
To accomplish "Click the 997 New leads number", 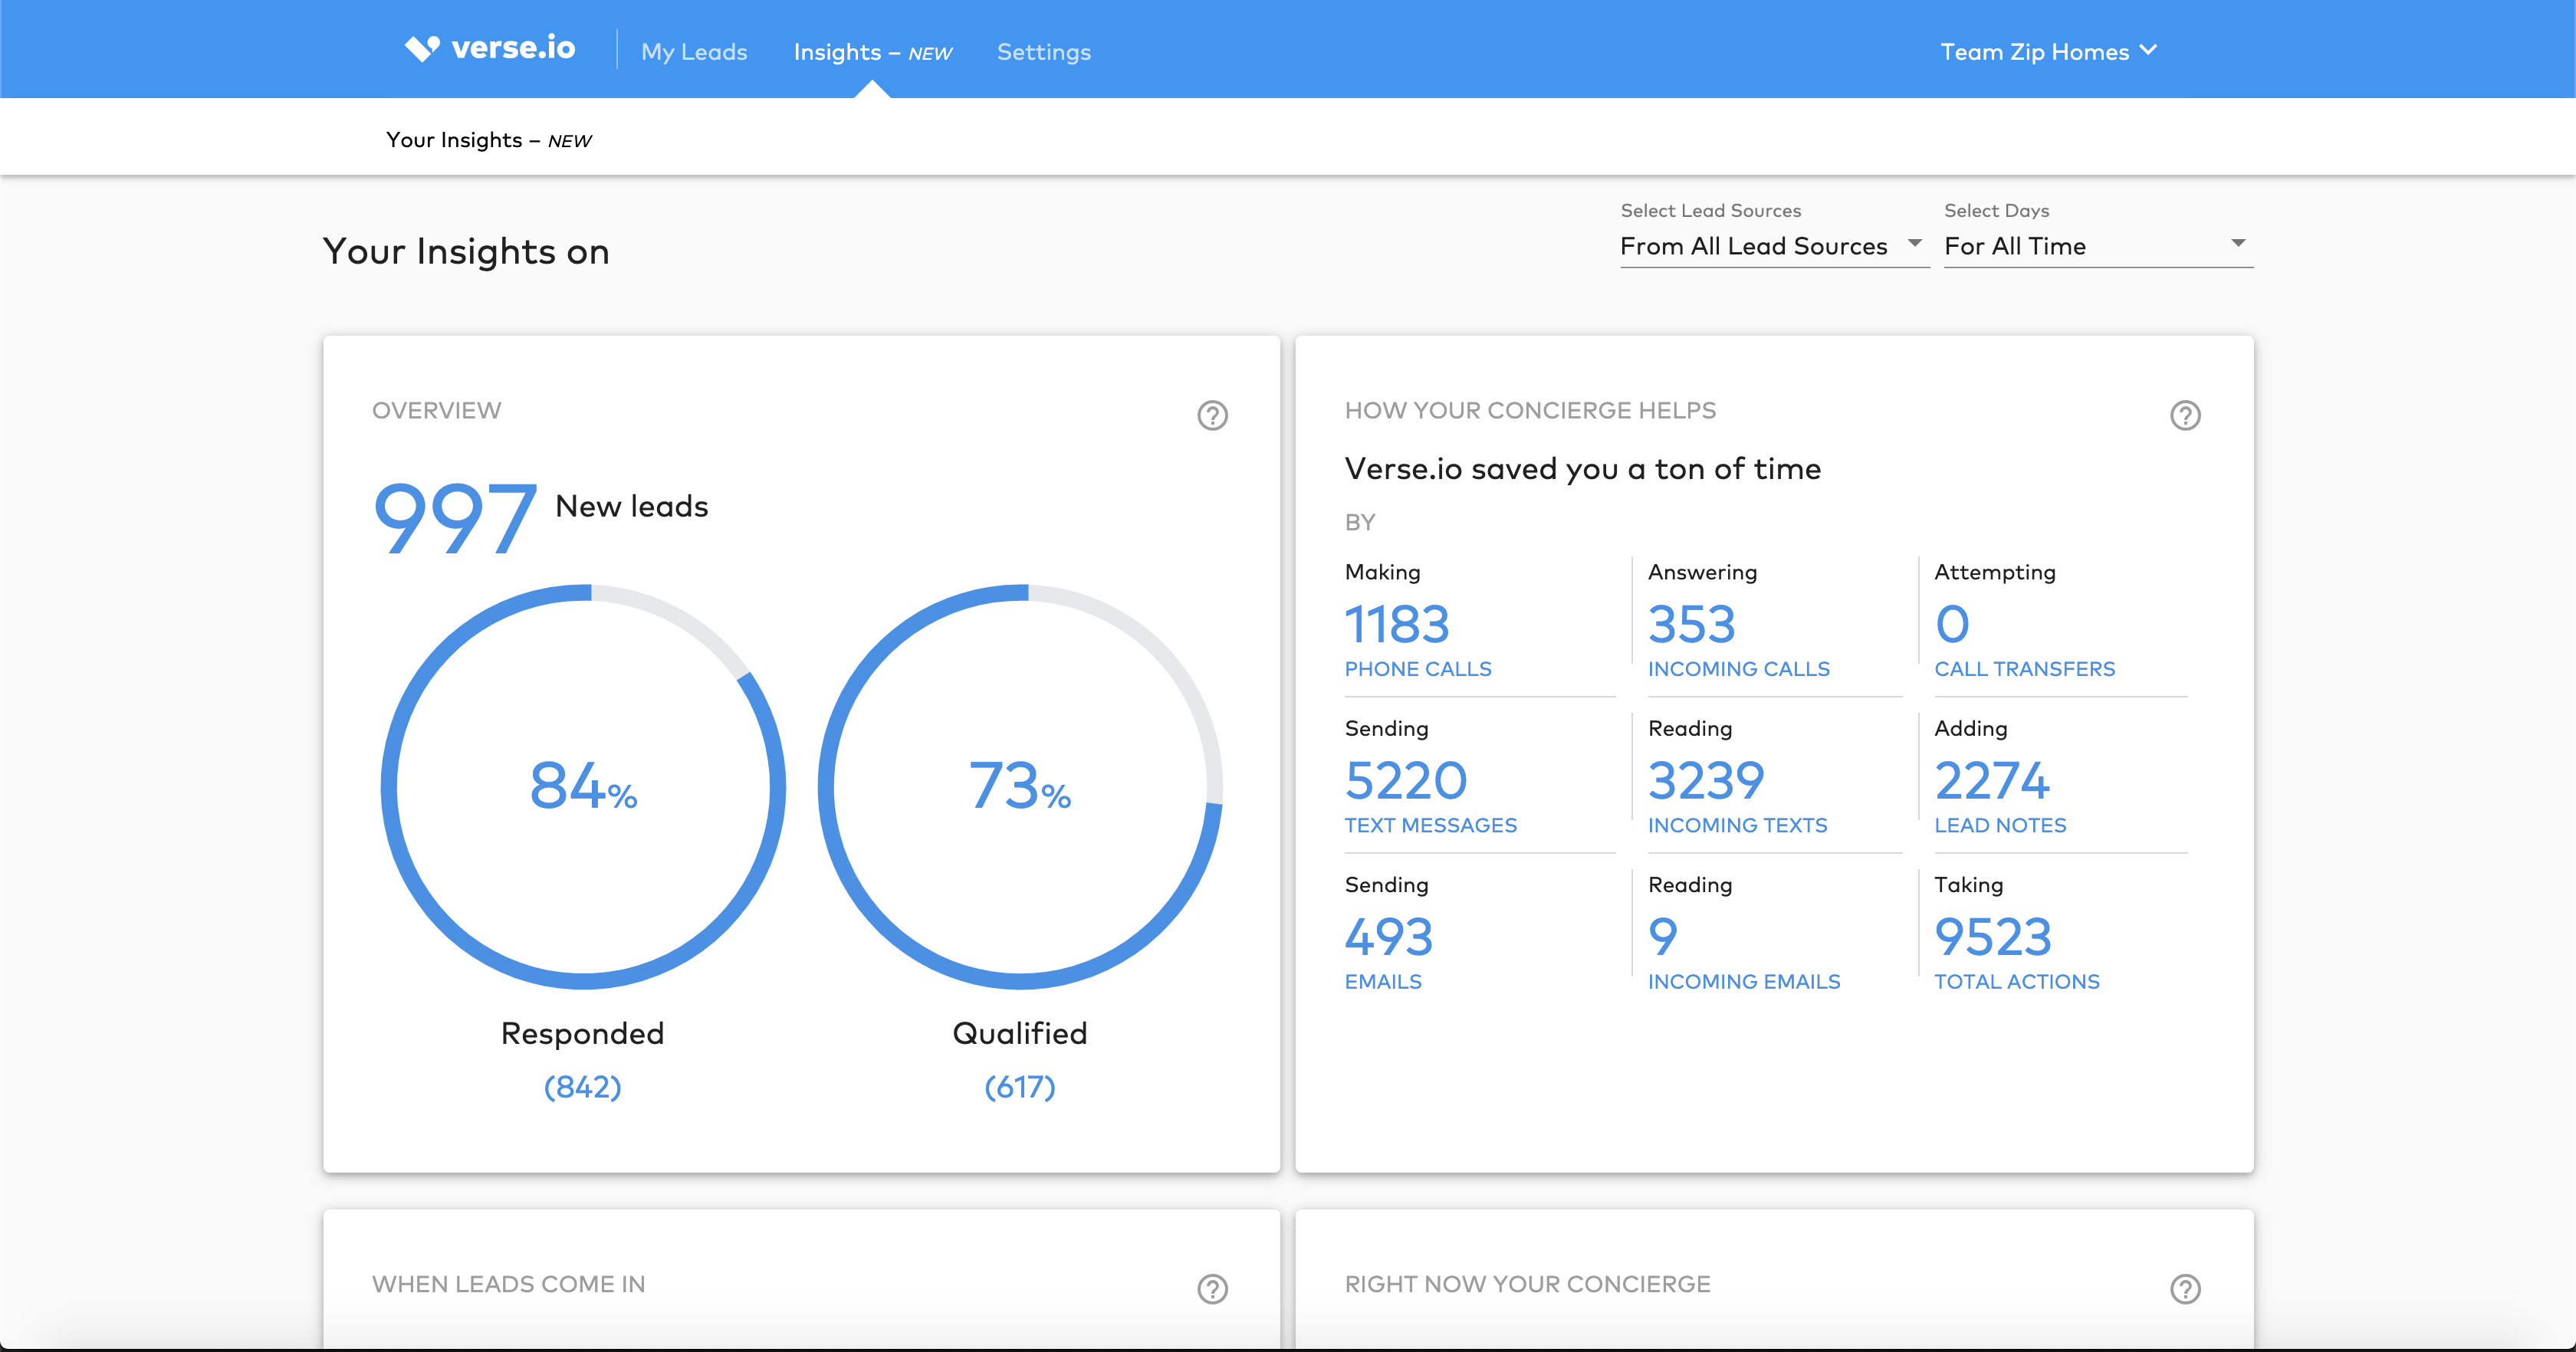I will tap(455, 518).
